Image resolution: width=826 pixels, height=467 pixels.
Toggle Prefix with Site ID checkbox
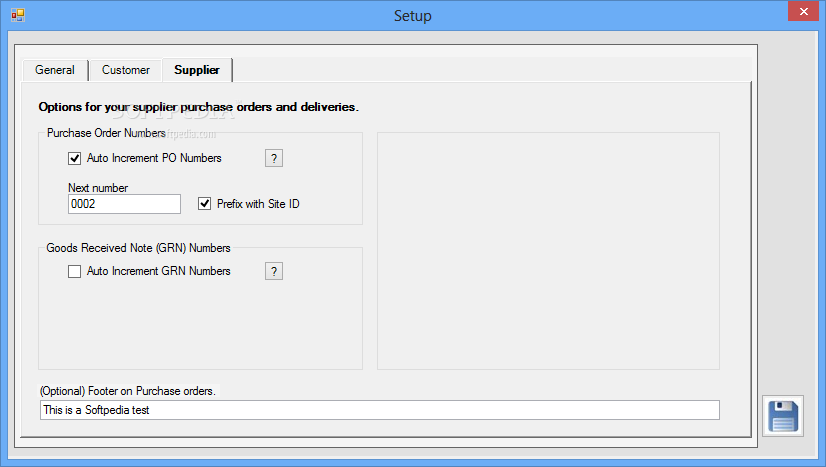point(204,204)
